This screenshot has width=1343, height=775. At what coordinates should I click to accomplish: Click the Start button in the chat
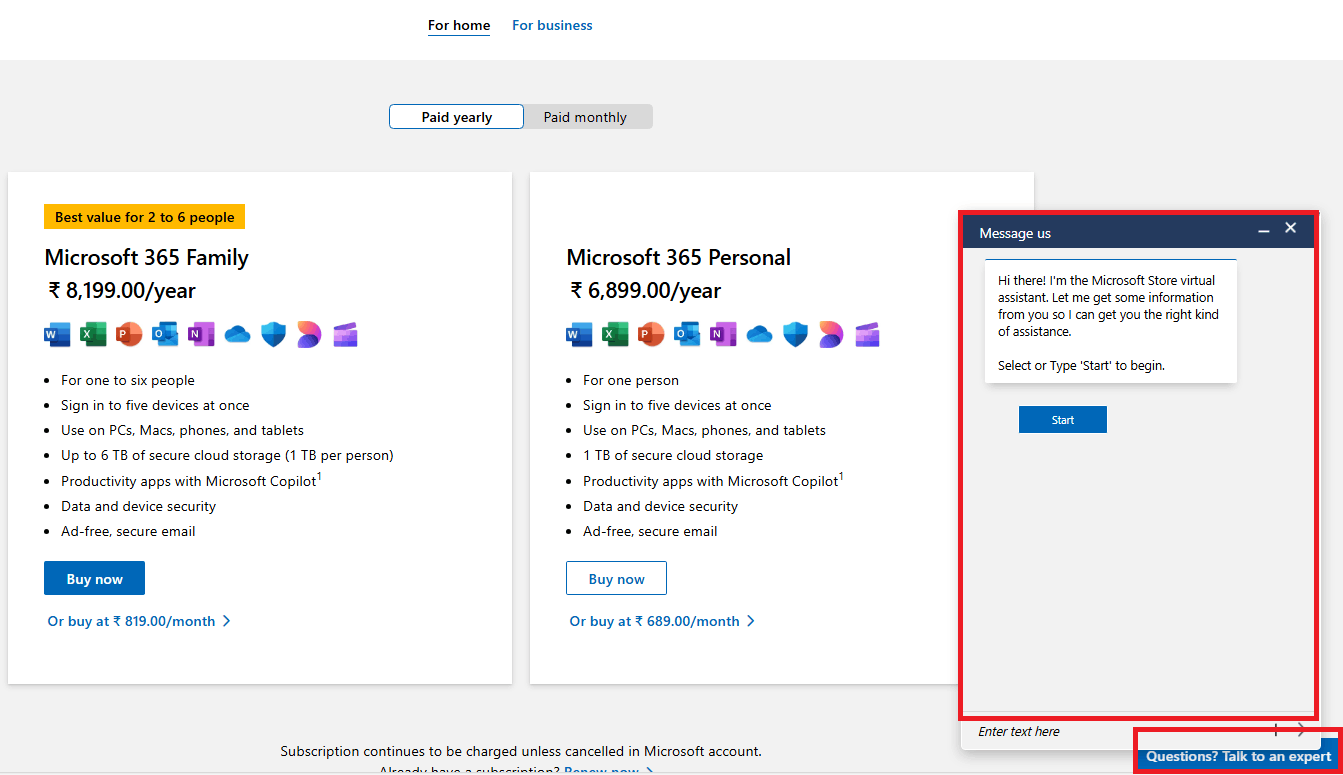click(1063, 419)
